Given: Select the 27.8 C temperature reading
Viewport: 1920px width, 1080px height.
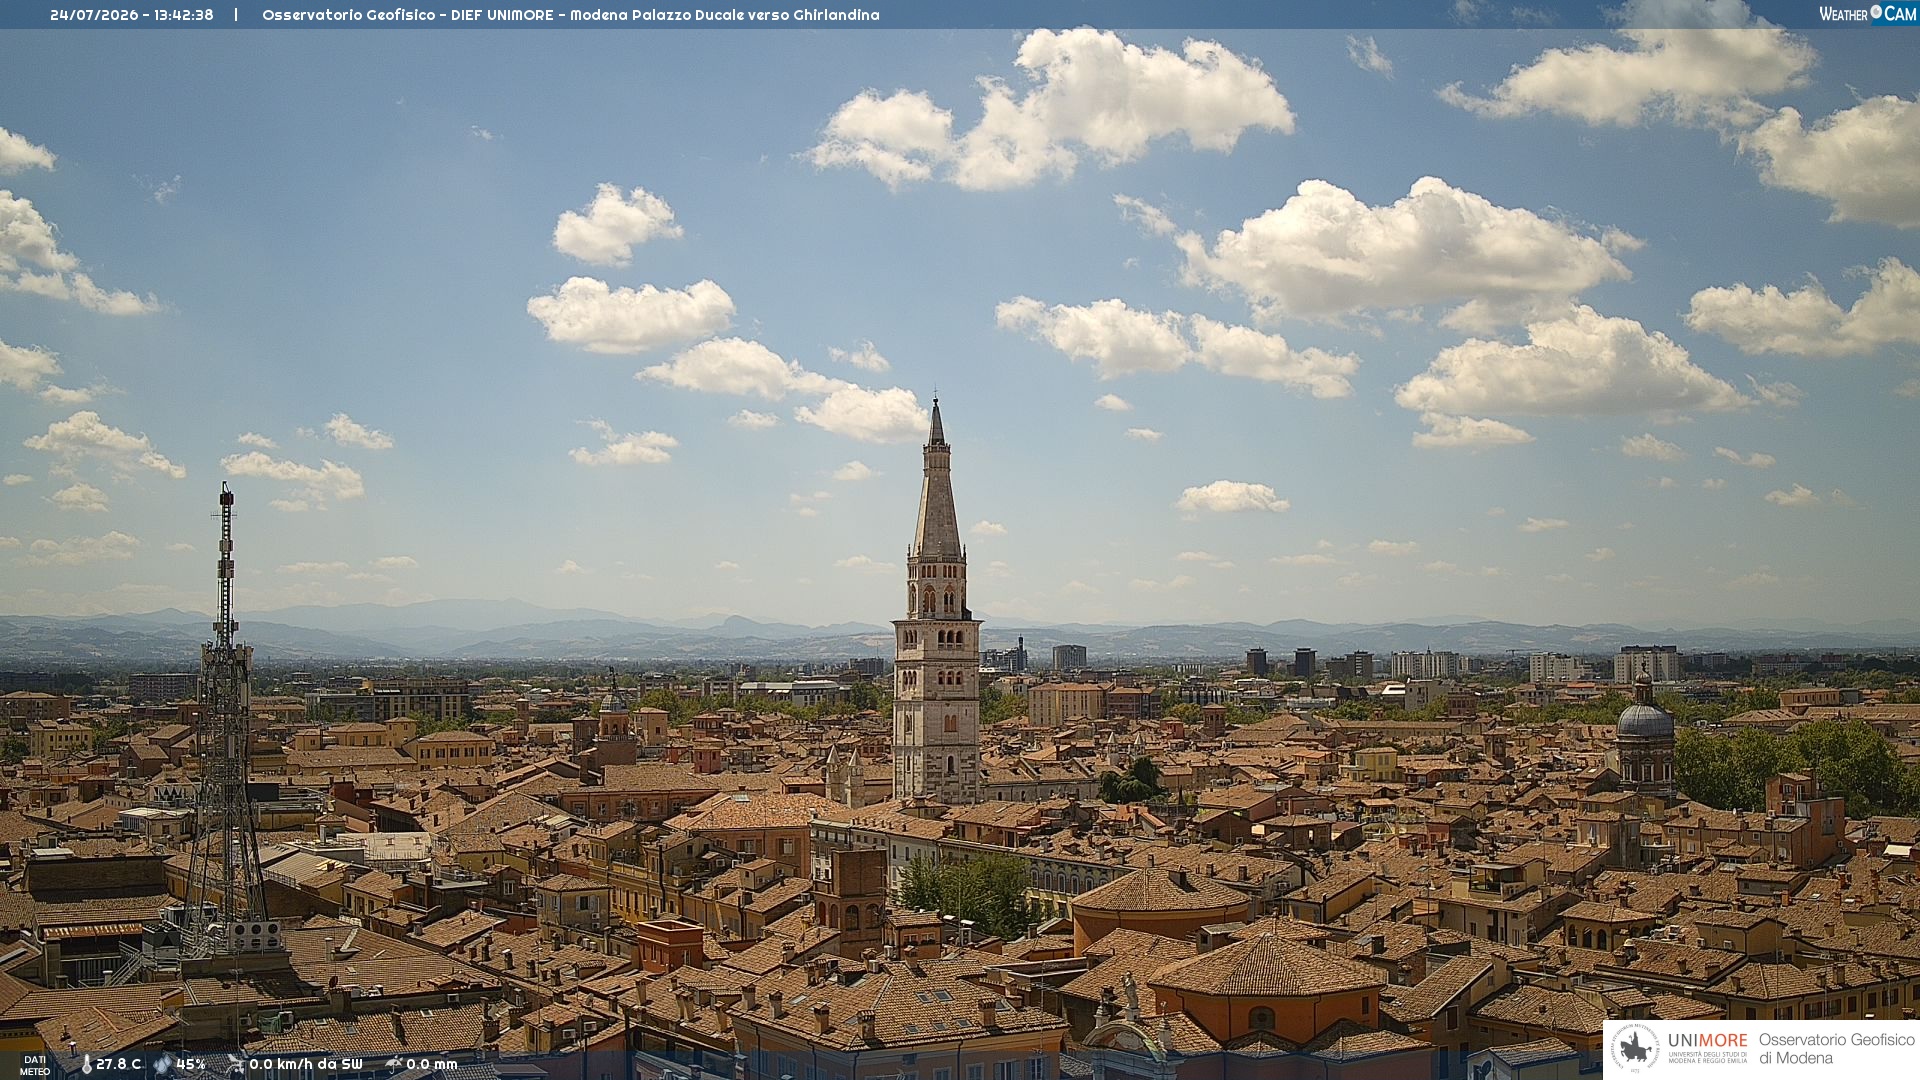Looking at the screenshot, I should [119, 1064].
